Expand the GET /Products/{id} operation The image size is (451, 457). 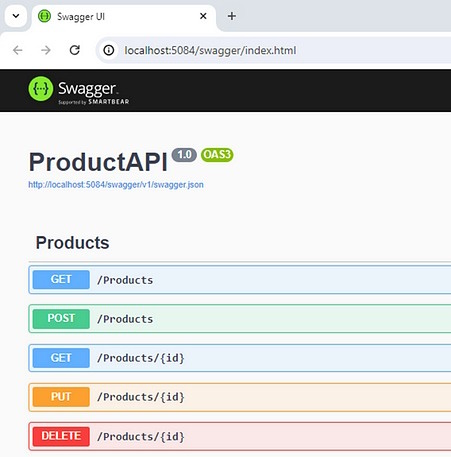(x=240, y=358)
